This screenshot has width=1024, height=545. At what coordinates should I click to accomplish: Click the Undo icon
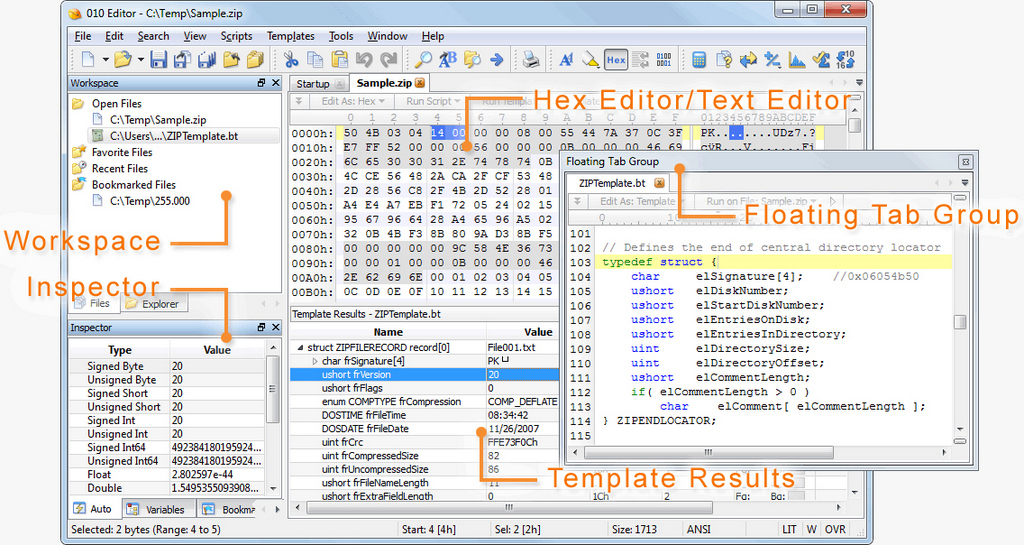[x=364, y=60]
